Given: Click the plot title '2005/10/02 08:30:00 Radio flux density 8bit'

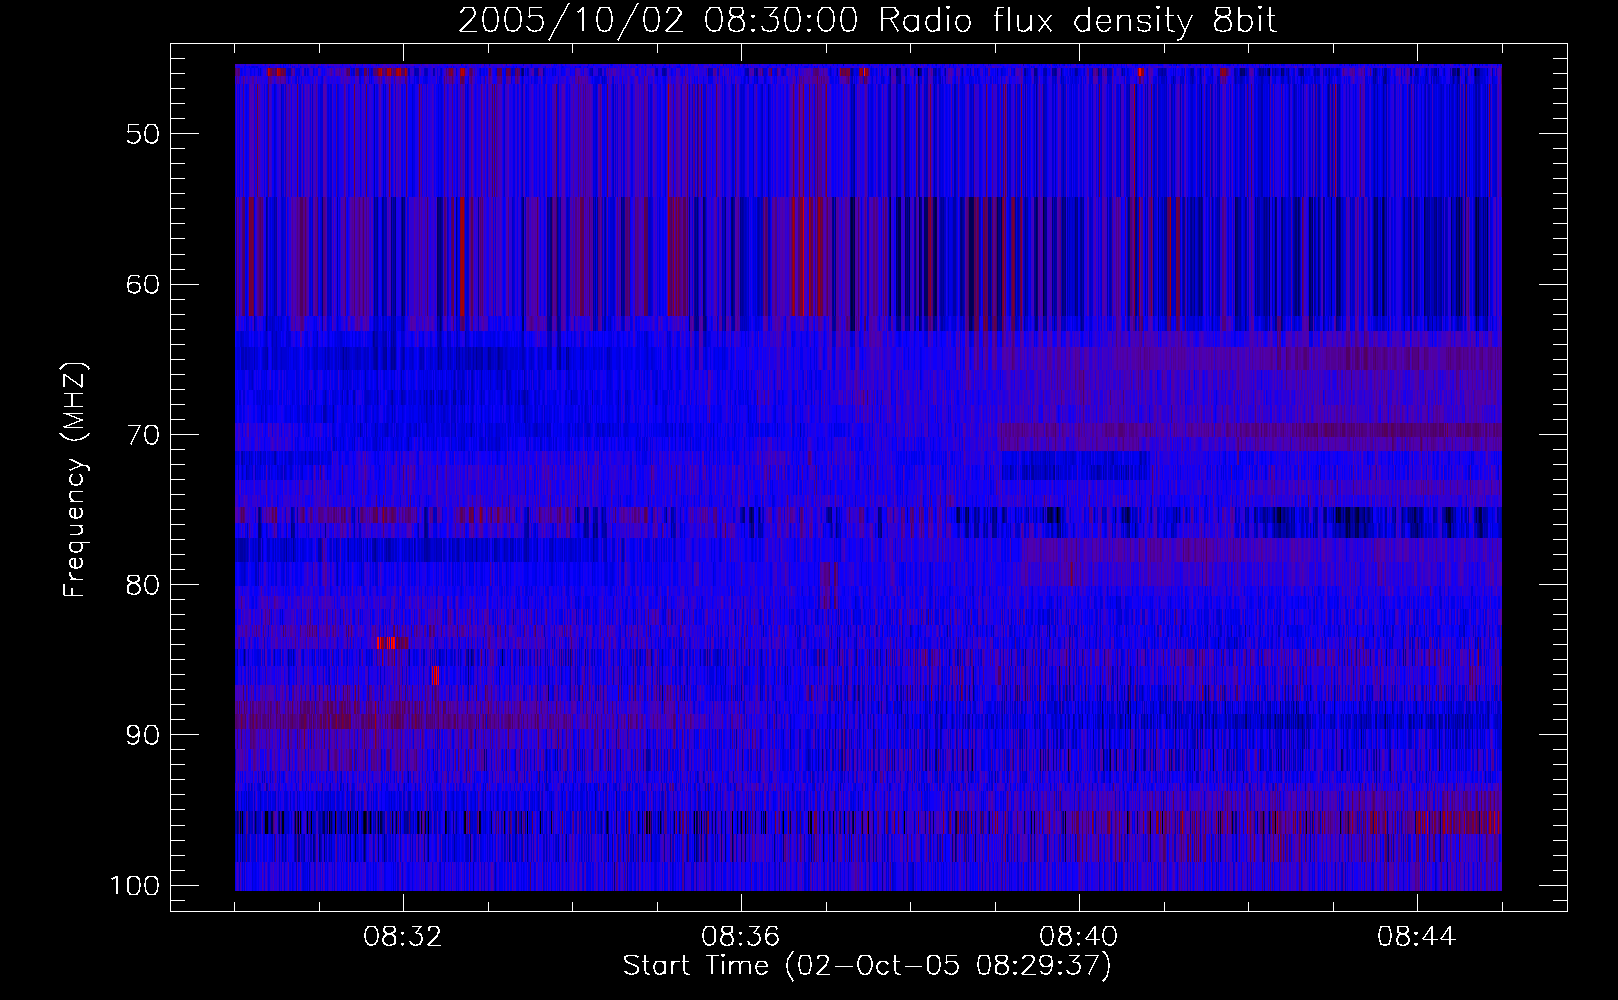Looking at the screenshot, I should pyautogui.click(x=867, y=21).
